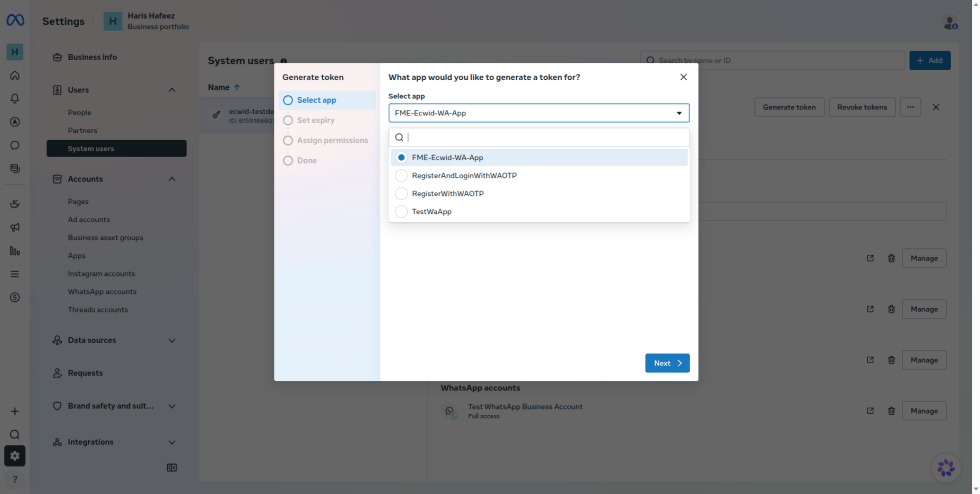Expand Brand safety and suitability section

click(x=172, y=406)
